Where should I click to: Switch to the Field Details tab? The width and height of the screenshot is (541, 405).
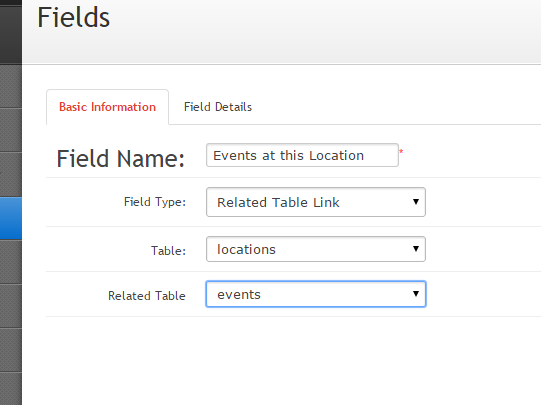(218, 107)
